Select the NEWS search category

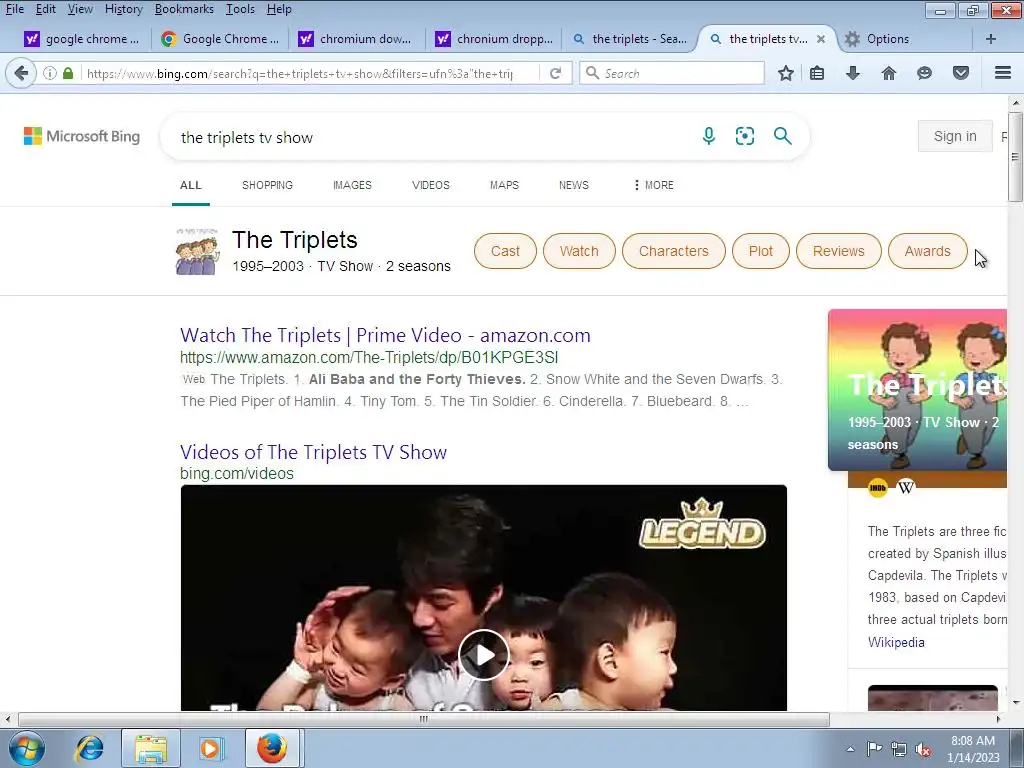click(573, 185)
